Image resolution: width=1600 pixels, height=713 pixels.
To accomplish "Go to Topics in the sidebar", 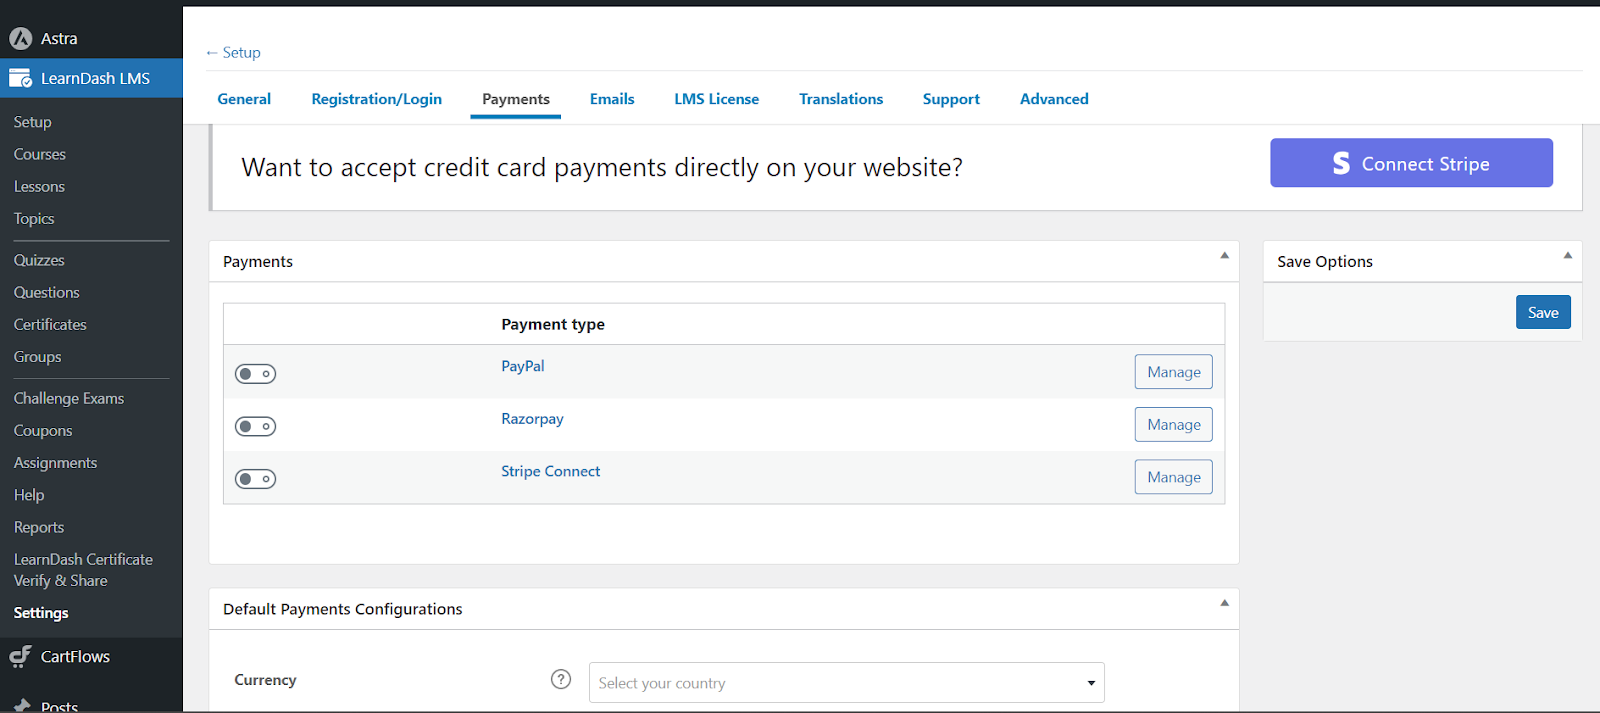I will [x=34, y=218].
